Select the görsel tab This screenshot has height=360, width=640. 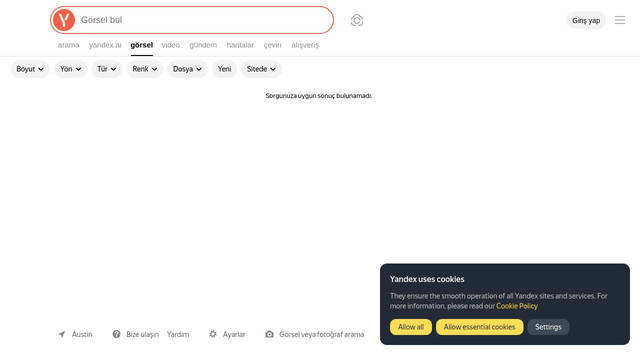142,45
